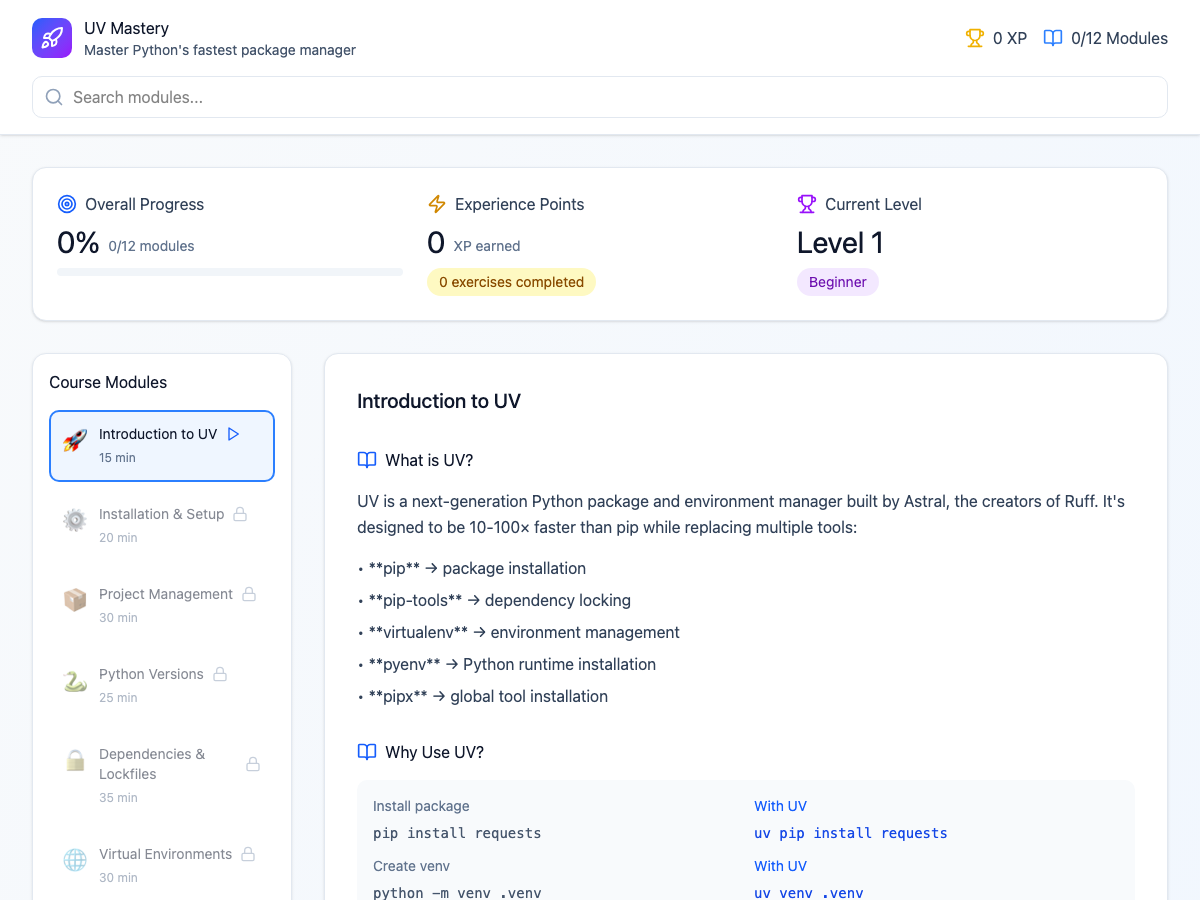Click the Create venv label
Screen dimensions: 1200x900
pyautogui.click(x=411, y=866)
